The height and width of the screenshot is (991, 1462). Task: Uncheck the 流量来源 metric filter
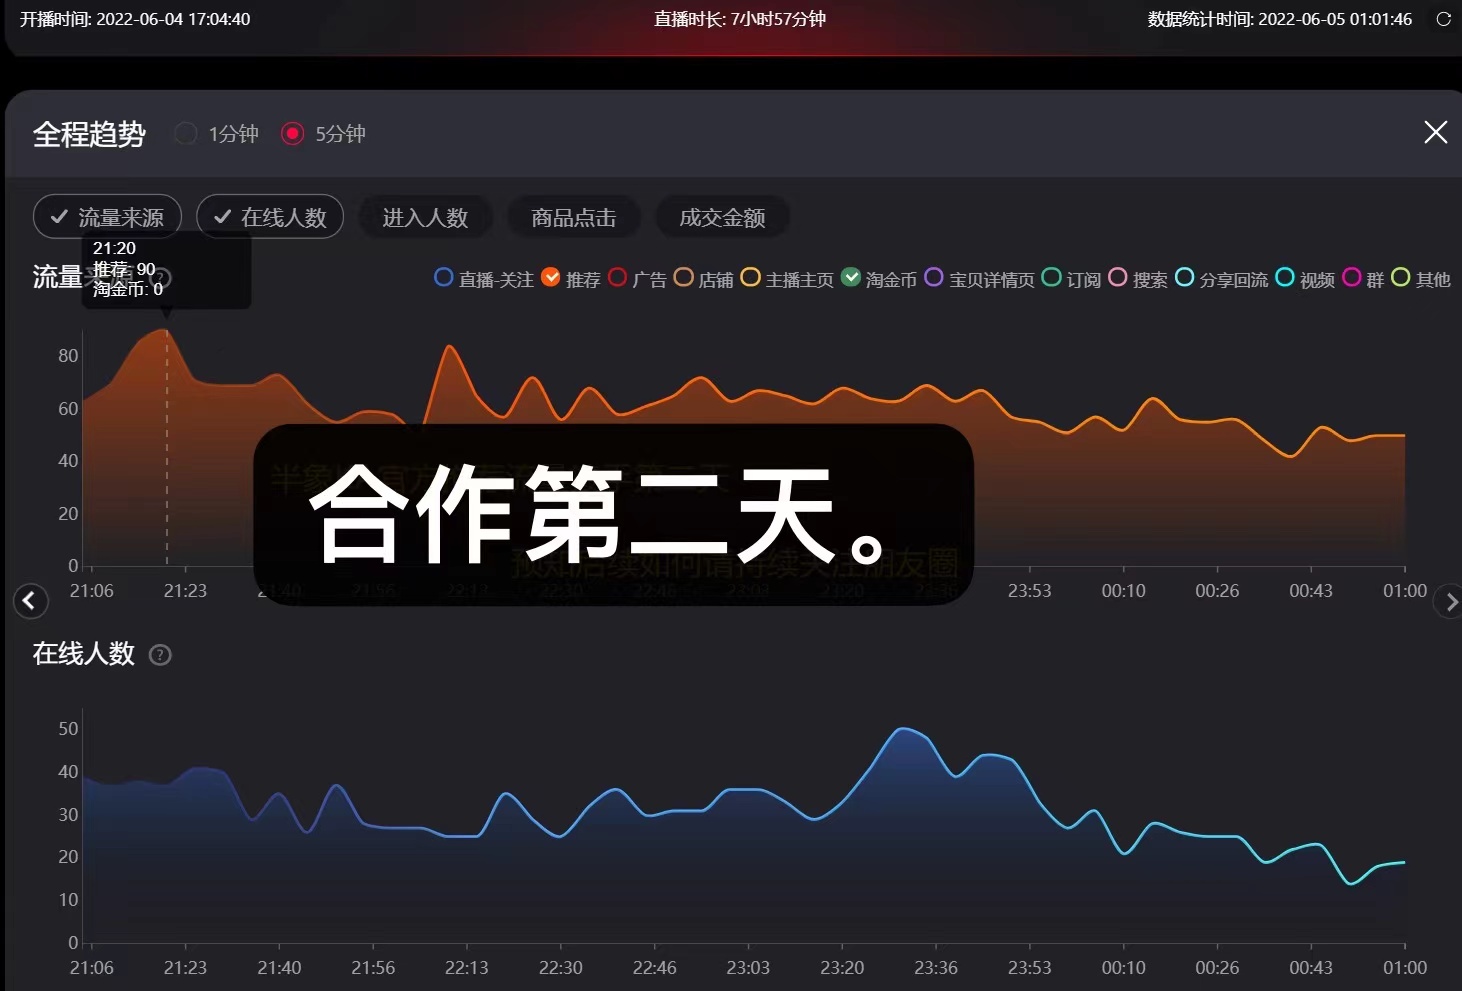coord(106,216)
